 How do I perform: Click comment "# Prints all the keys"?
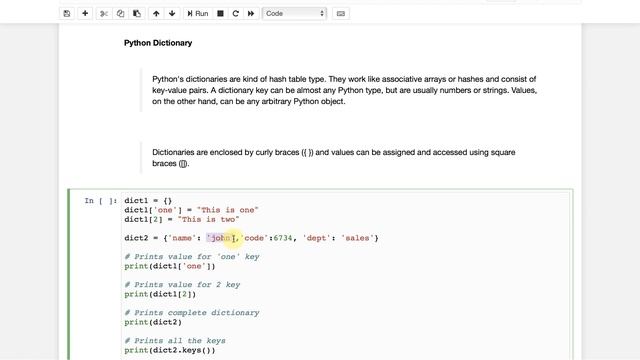[175, 340]
